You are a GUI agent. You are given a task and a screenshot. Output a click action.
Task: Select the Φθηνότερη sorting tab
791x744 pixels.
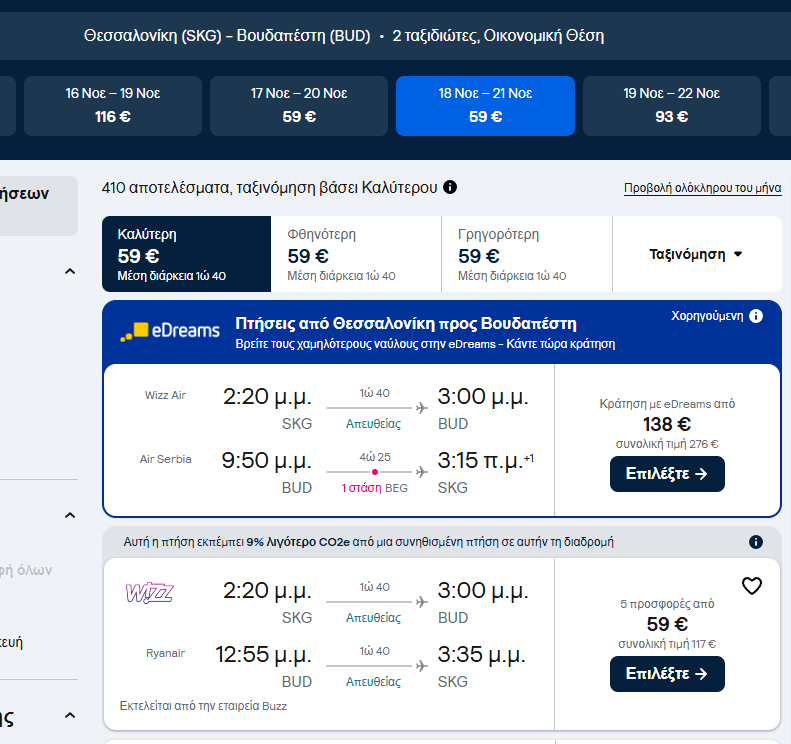tap(356, 254)
